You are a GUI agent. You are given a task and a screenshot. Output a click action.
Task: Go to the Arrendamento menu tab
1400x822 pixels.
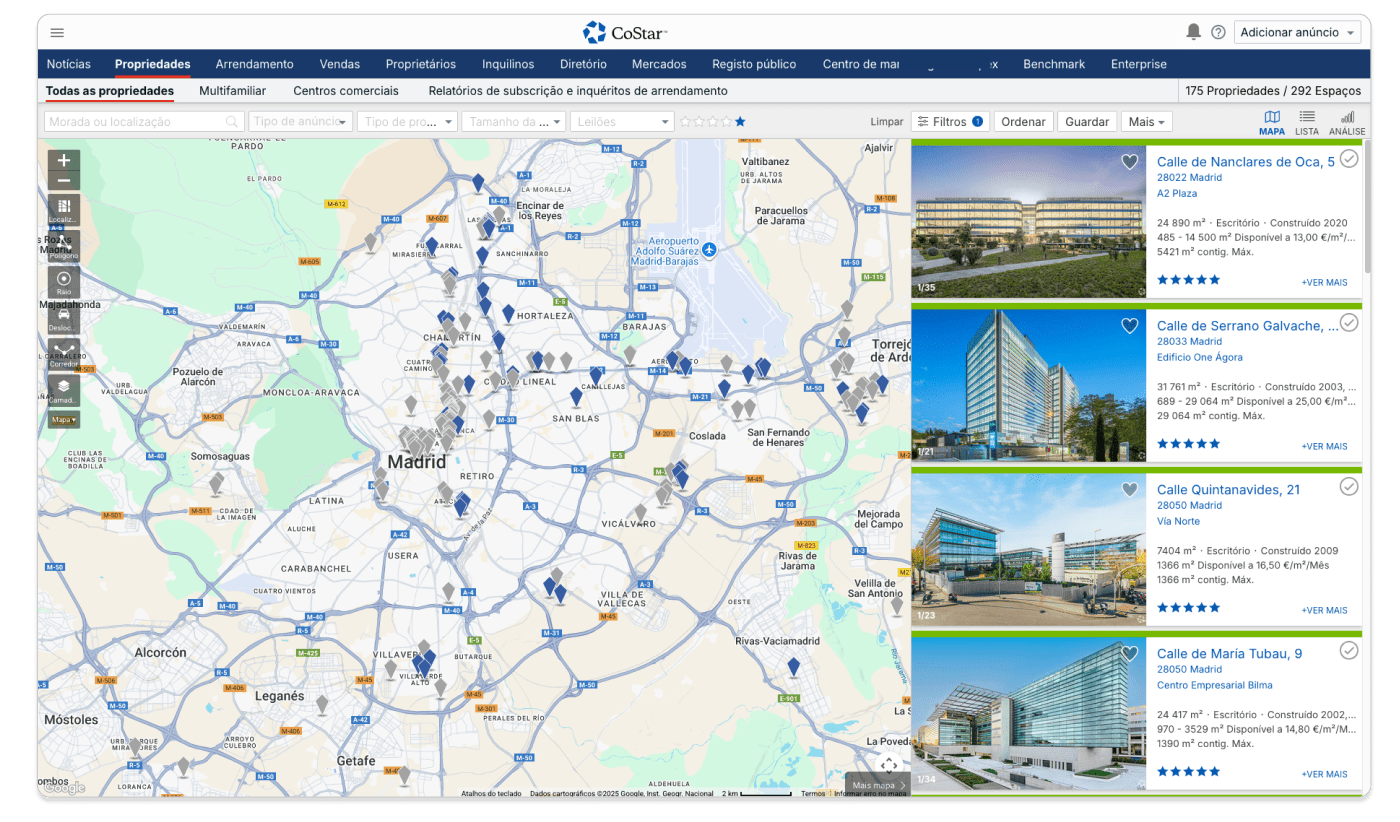pos(254,64)
